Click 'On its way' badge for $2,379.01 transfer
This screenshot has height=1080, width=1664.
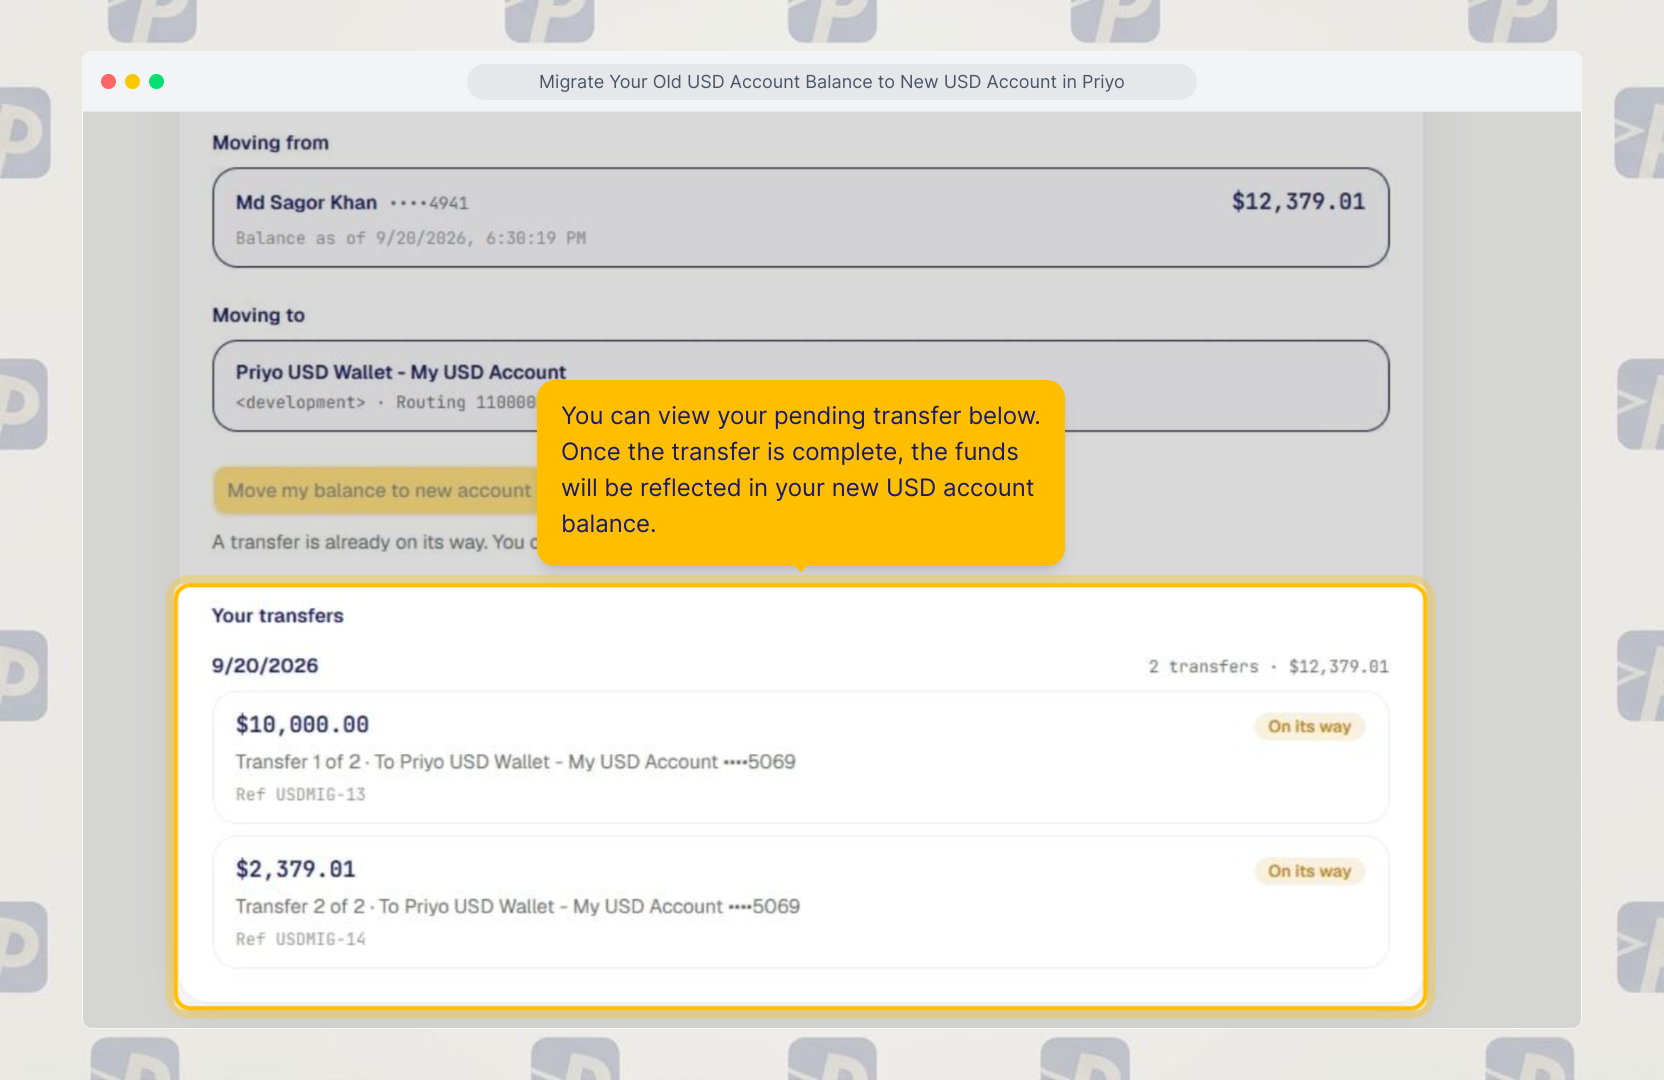tap(1309, 872)
